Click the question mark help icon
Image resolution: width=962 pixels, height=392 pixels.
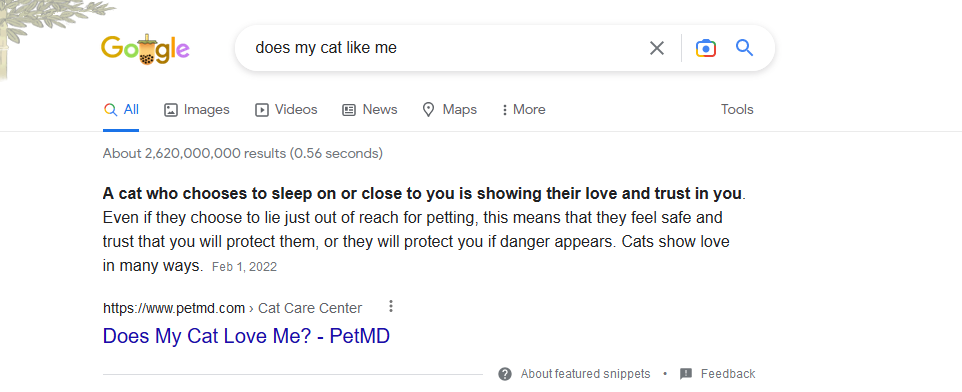(x=505, y=374)
